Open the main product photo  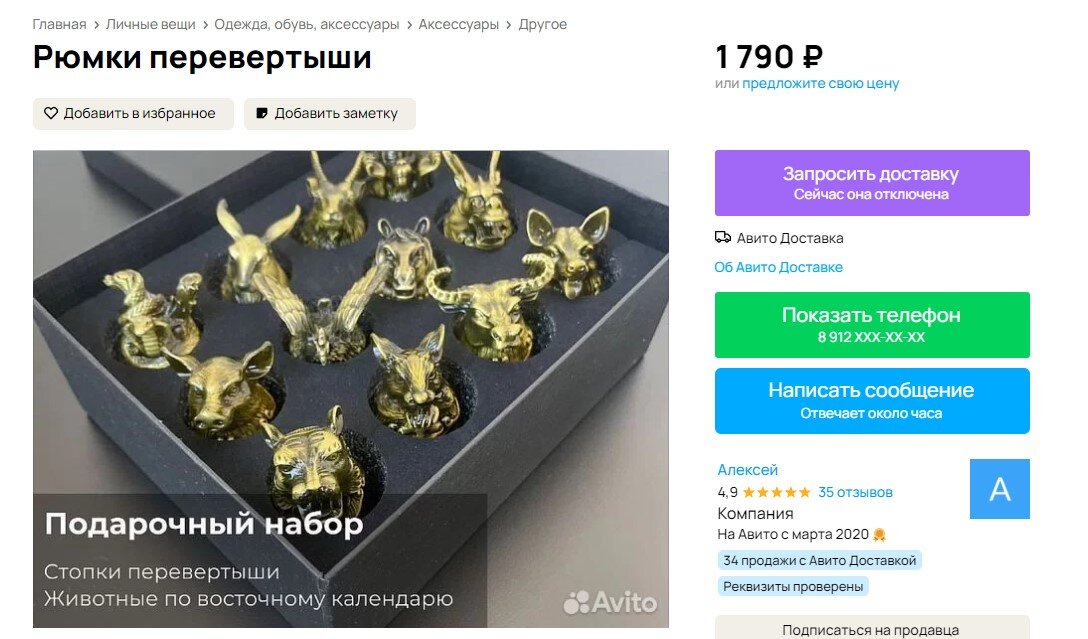(x=350, y=389)
